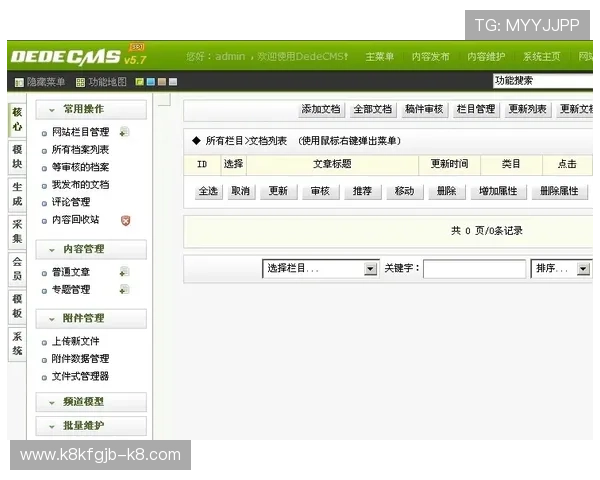Click the 功能地图 link
The image size is (600, 480).
107,82
